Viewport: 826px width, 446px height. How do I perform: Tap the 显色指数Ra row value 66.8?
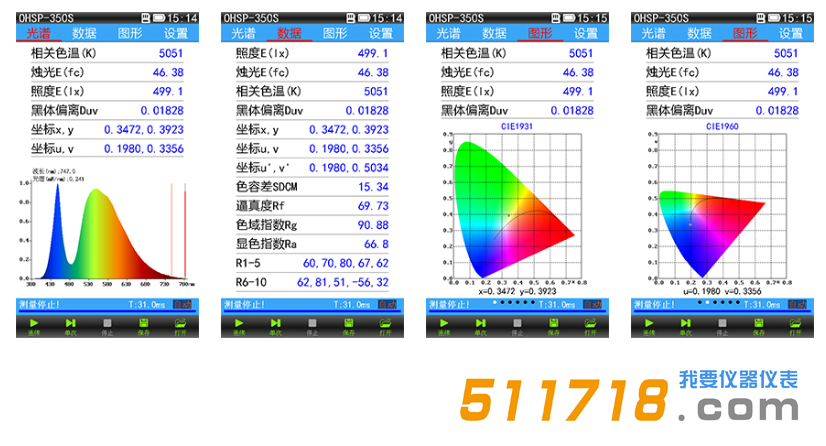click(x=375, y=244)
